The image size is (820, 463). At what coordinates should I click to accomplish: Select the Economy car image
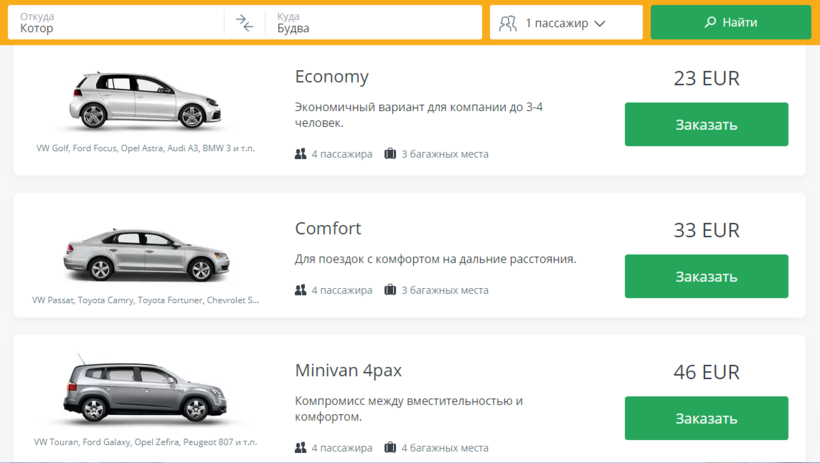point(145,101)
